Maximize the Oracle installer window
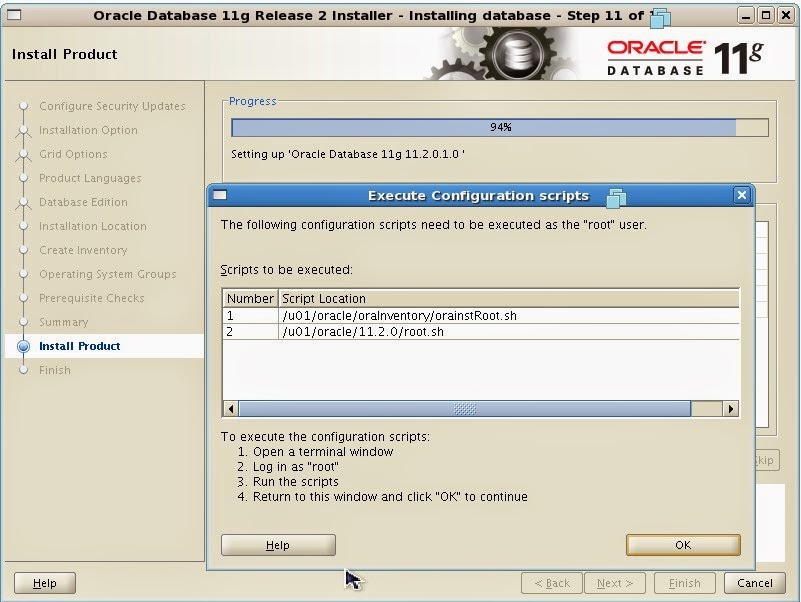 [x=766, y=15]
